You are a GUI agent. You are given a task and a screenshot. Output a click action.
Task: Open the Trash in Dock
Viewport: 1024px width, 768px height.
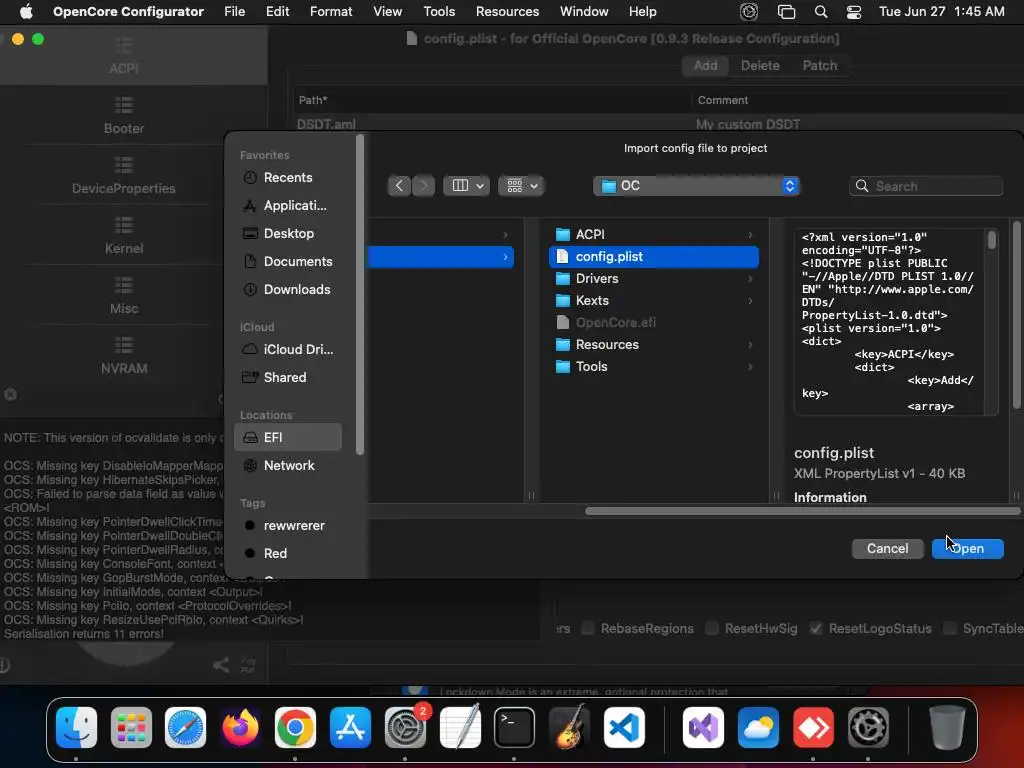947,727
